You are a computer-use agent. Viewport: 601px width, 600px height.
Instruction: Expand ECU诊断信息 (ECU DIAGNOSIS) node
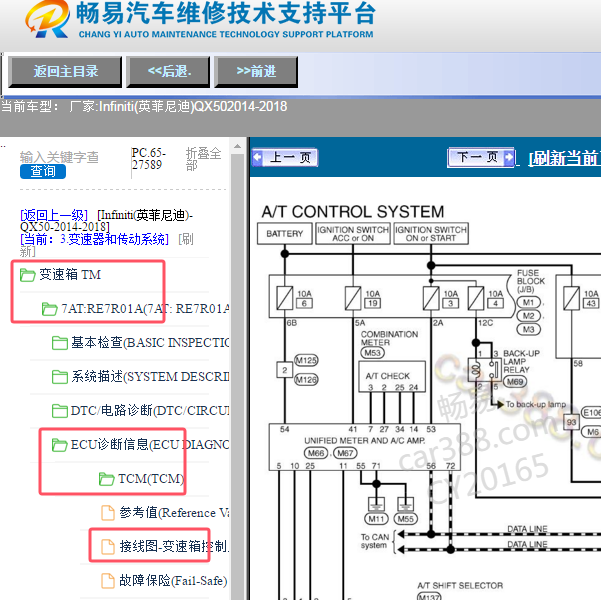click(x=150, y=445)
